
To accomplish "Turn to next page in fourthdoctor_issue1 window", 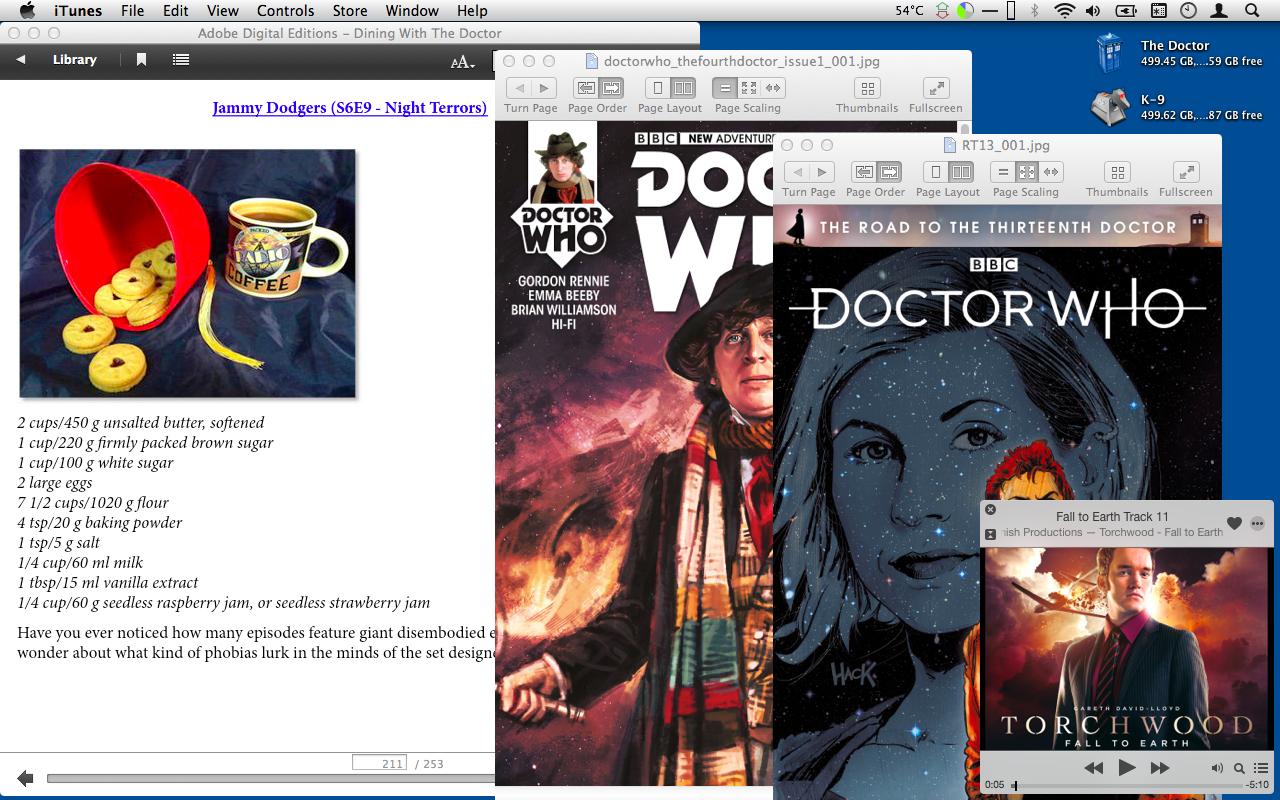I will coord(544,88).
